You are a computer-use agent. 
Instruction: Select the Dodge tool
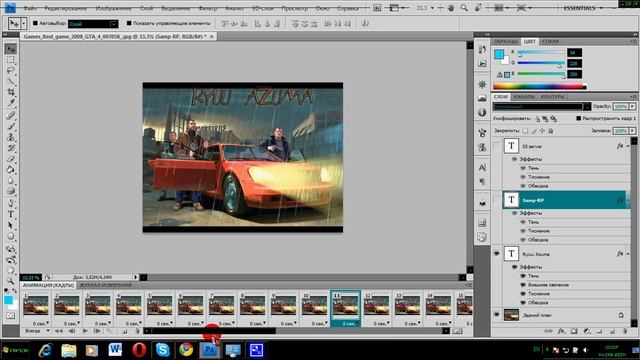[11, 191]
